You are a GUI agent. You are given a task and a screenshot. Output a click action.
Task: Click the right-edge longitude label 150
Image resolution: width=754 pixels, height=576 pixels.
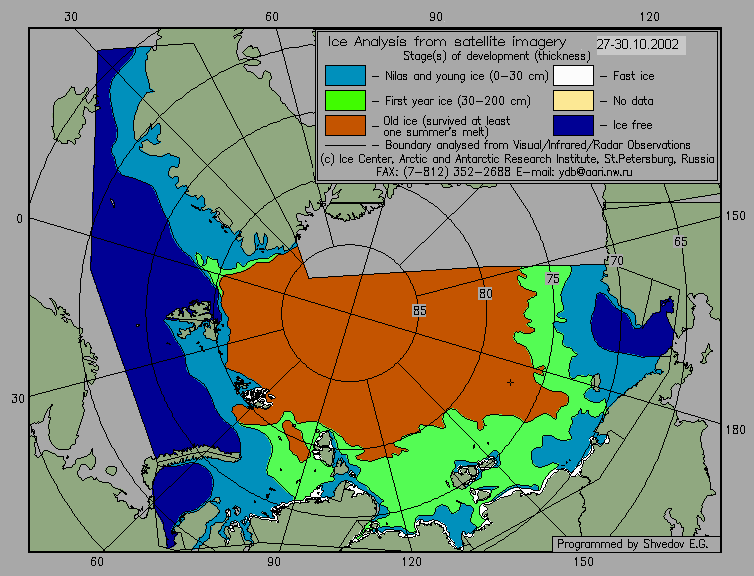(x=735, y=216)
